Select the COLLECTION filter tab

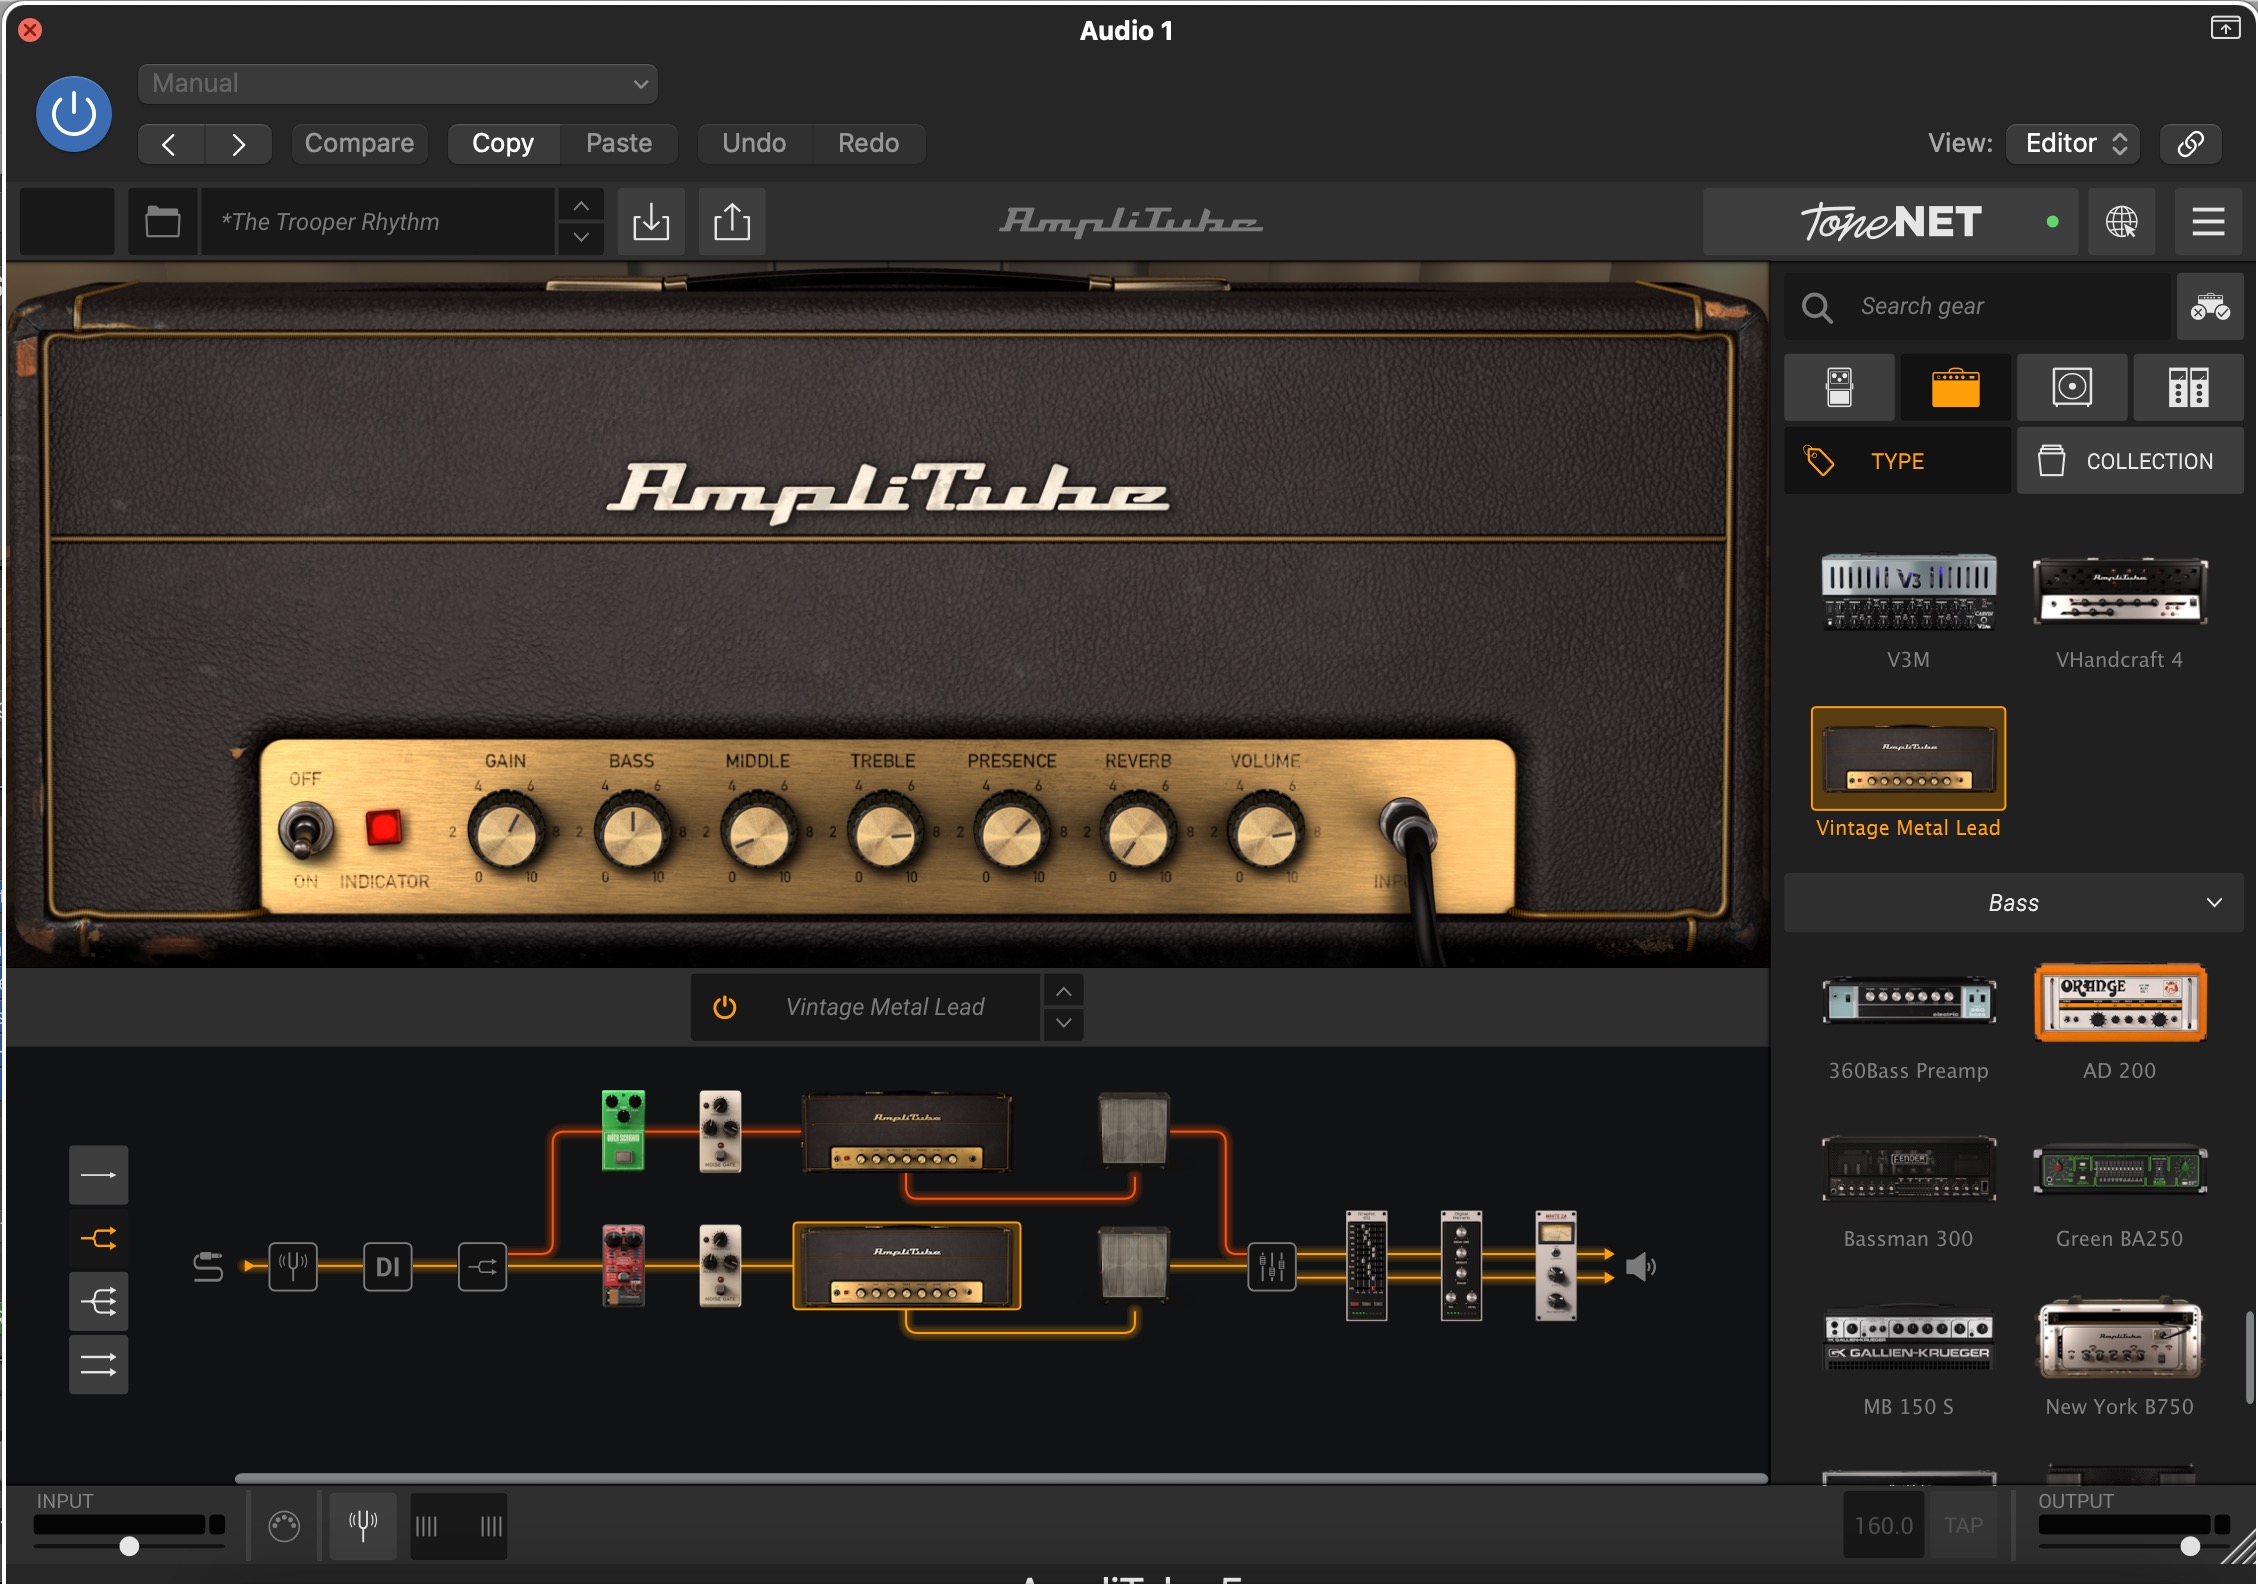point(2130,461)
